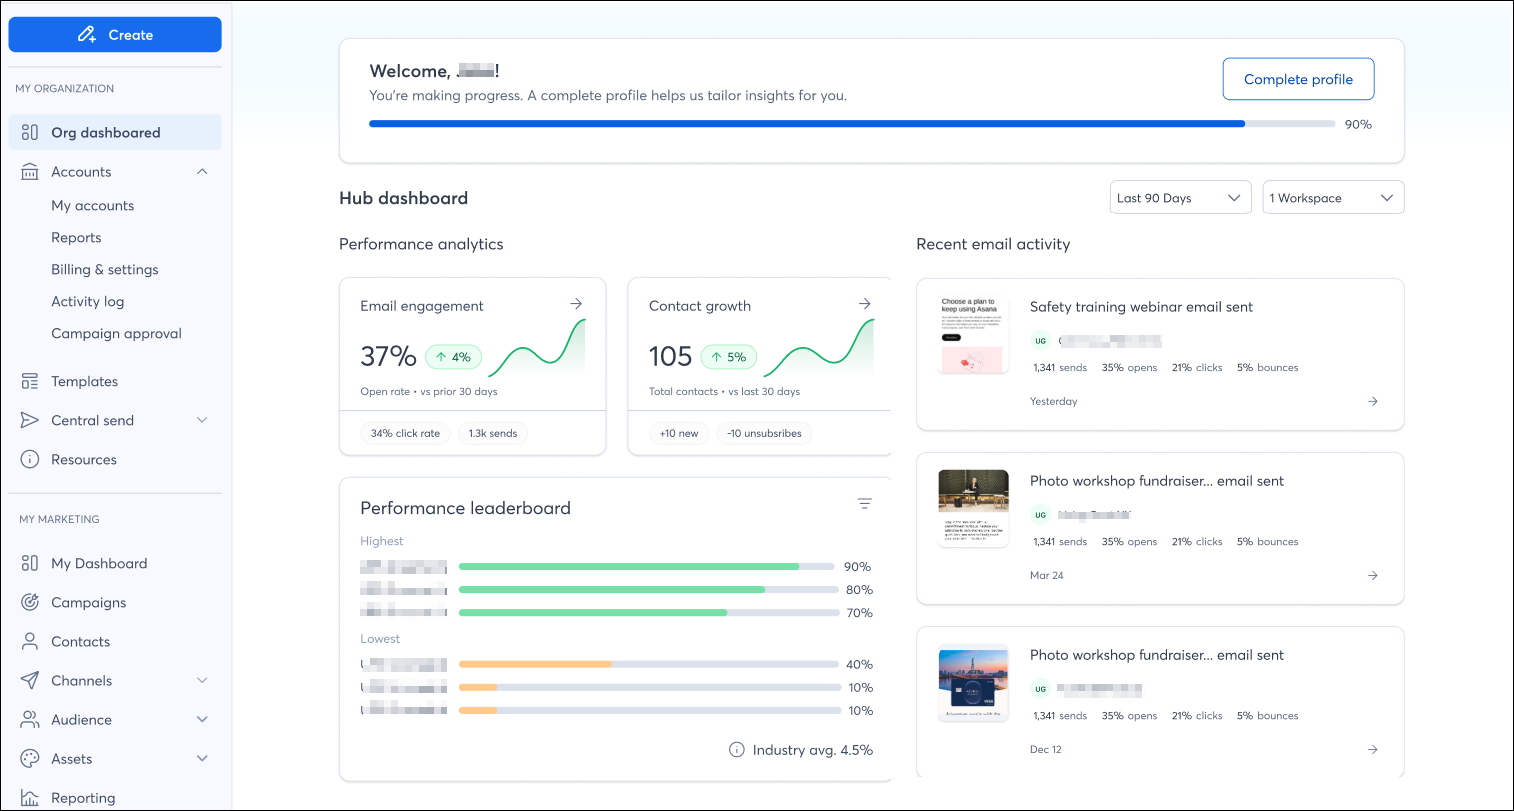Viewport: 1514px width, 811px height.
Task: Click the 40% leaderboard bar
Action: click(648, 664)
